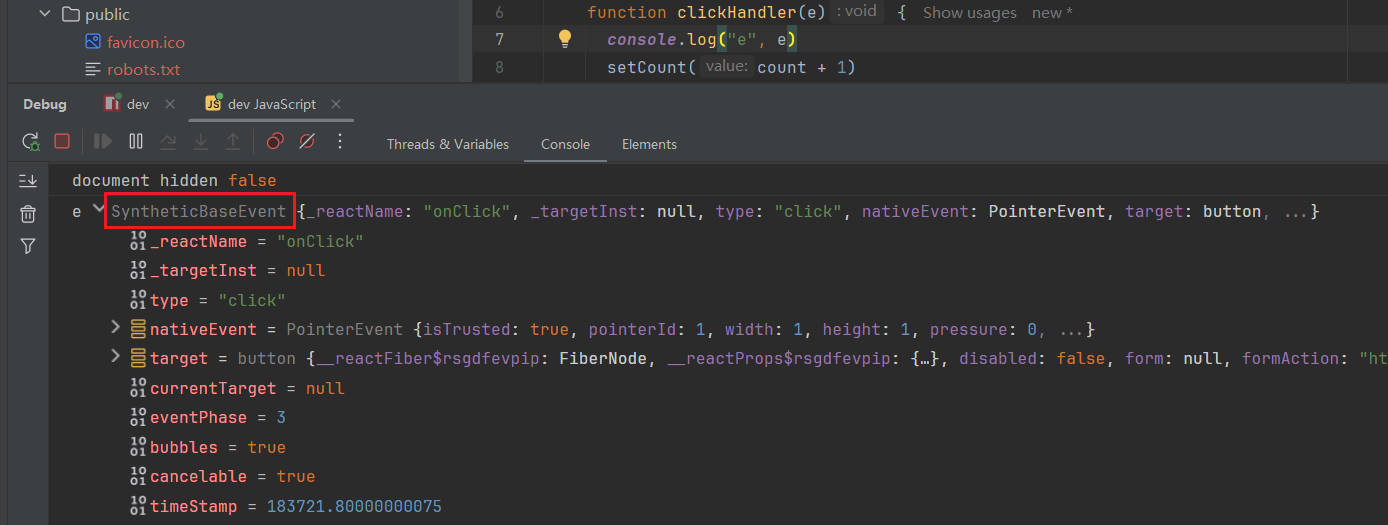Click the robots.txt text file icon
The height and width of the screenshot is (525, 1388).
[93, 69]
